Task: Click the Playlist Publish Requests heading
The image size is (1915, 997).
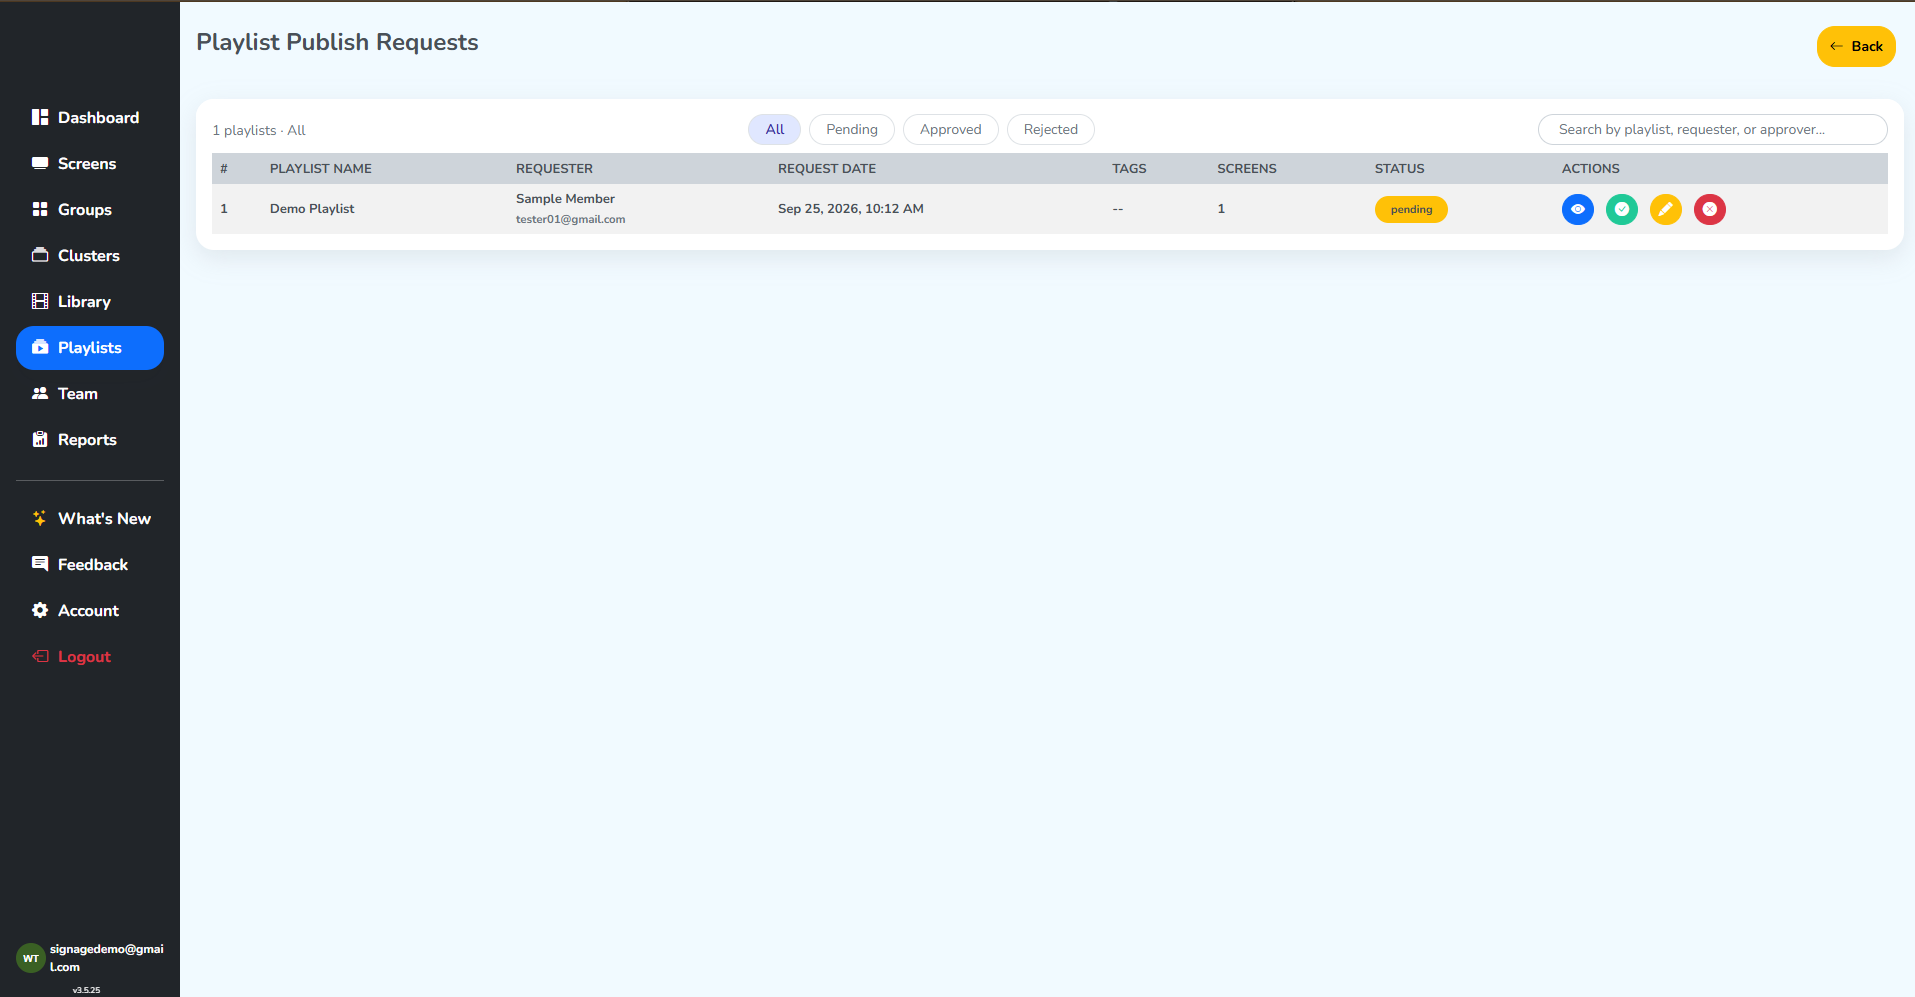Action: [337, 42]
